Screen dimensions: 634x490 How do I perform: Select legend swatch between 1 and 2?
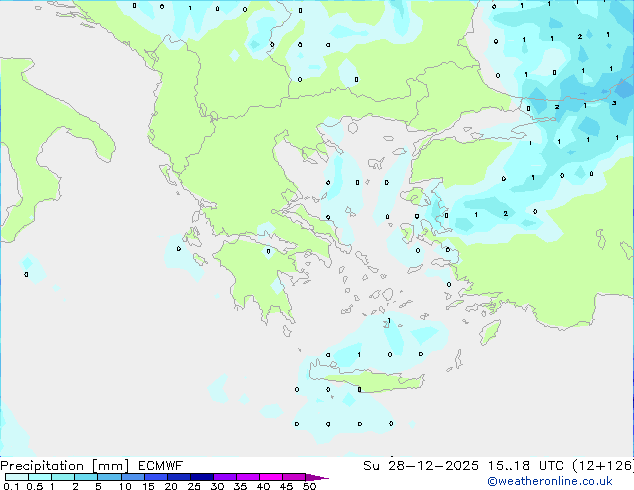(x=63, y=477)
